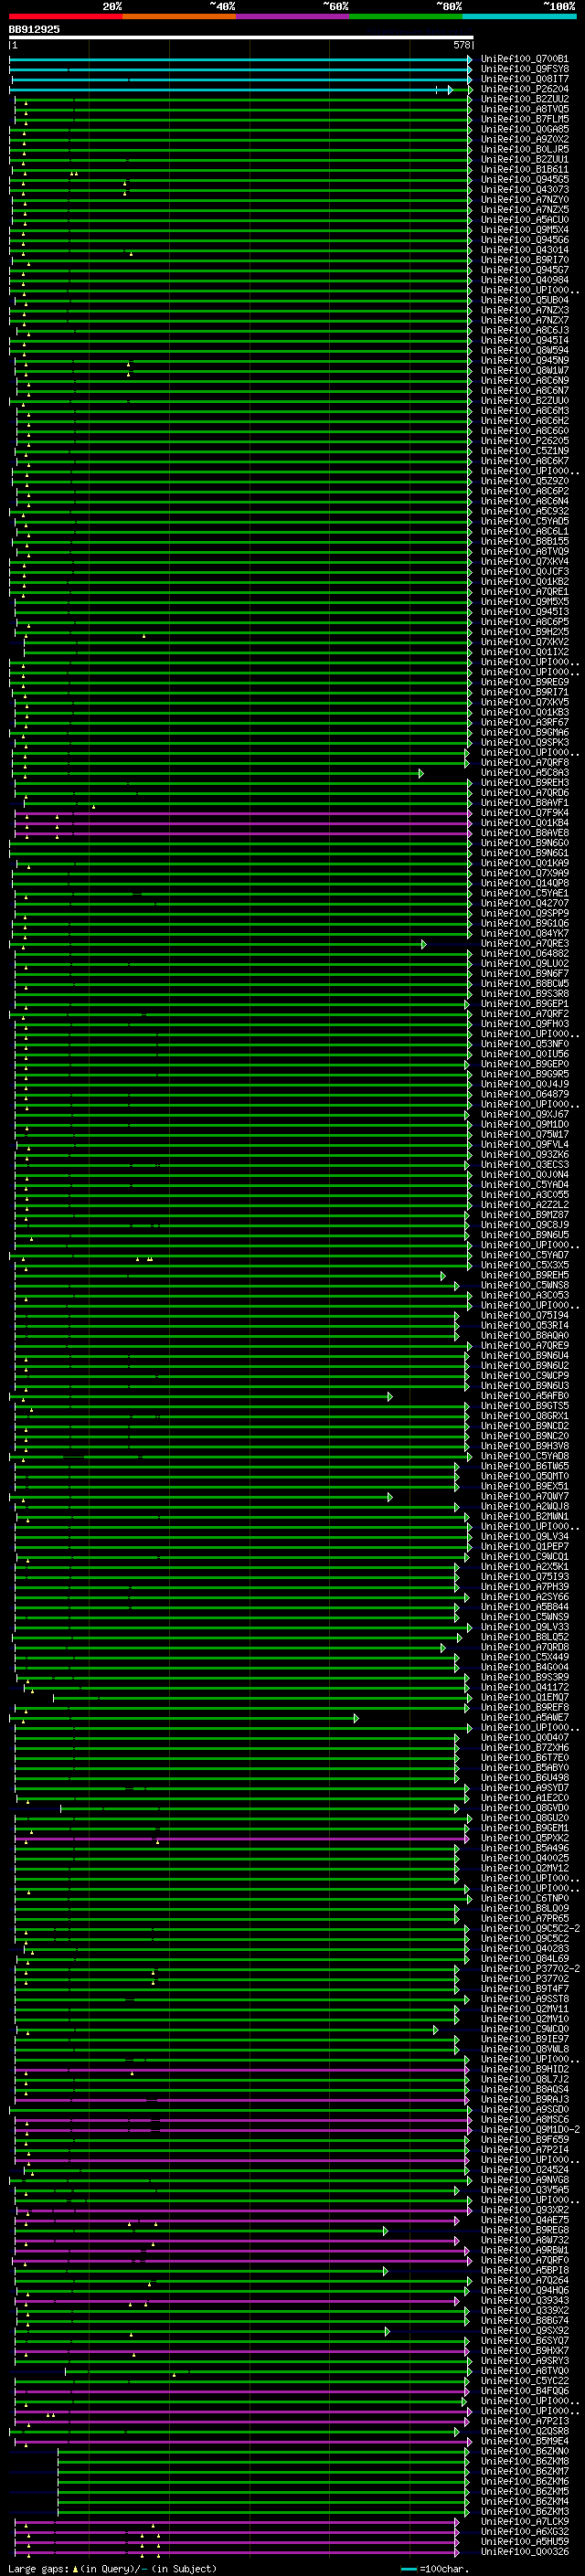This screenshot has width=585, height=2576.
Task: Select label UniRef100_Q9M5X4
Action: [524, 230]
